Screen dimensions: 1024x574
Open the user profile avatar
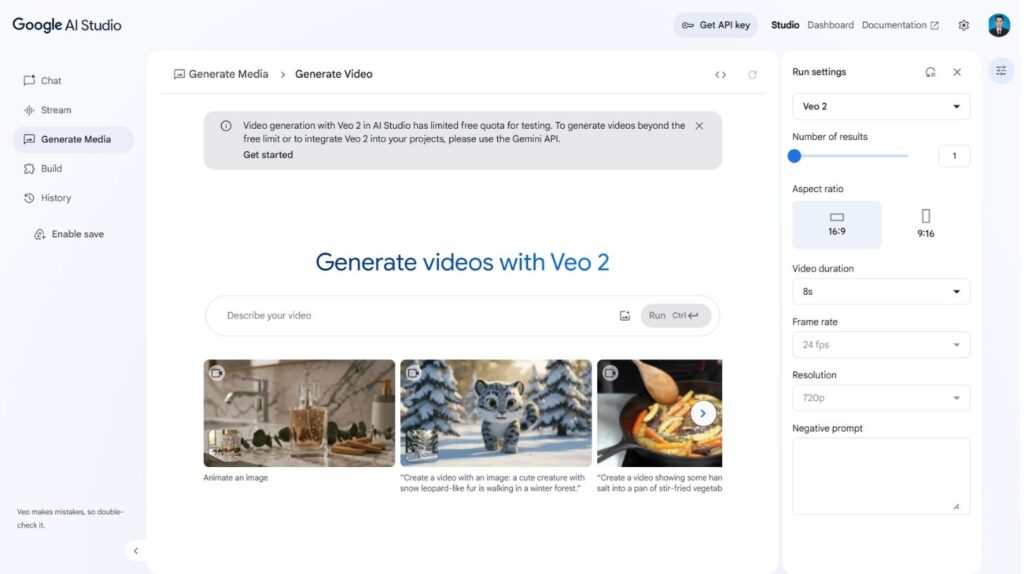[998, 25]
